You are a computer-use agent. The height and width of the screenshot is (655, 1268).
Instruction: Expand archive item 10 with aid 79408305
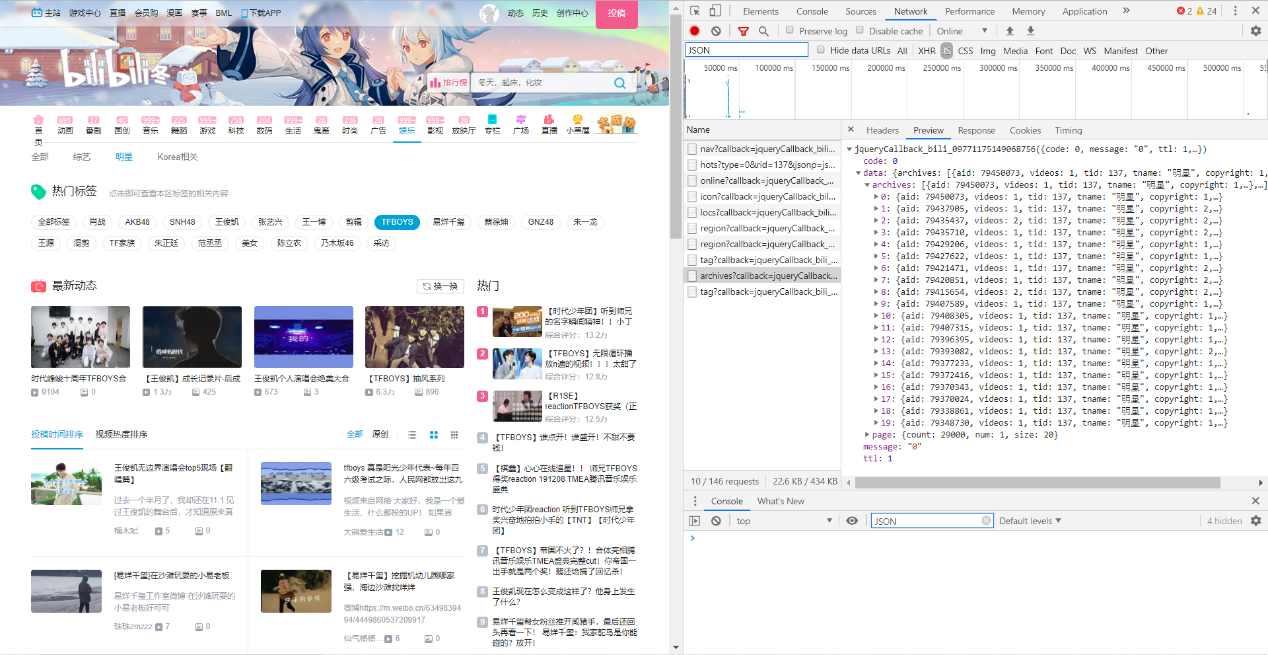tap(875, 315)
